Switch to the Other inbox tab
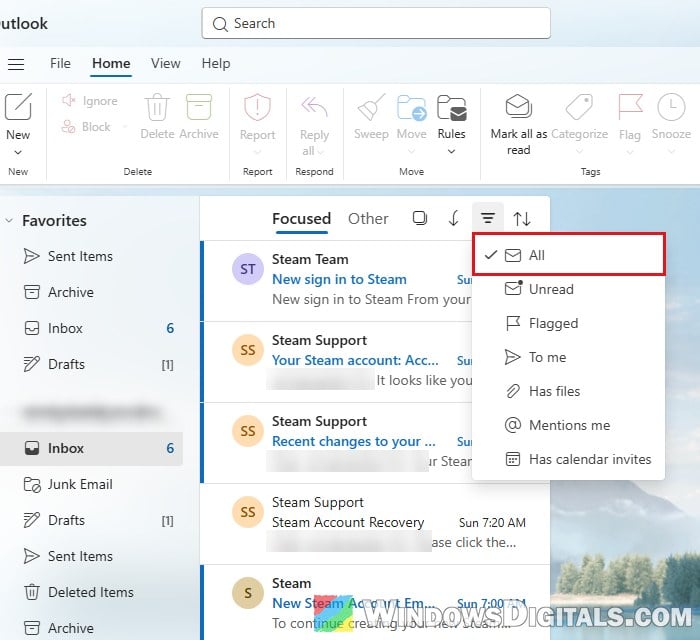 tap(368, 219)
